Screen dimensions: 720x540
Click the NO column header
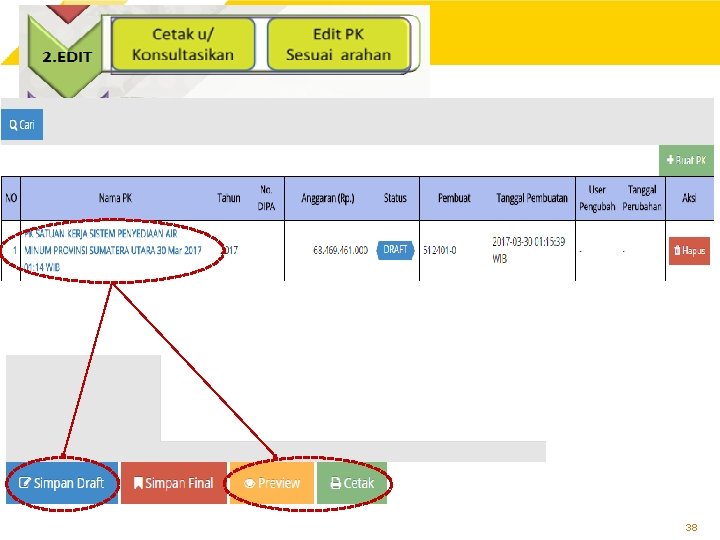(11, 198)
